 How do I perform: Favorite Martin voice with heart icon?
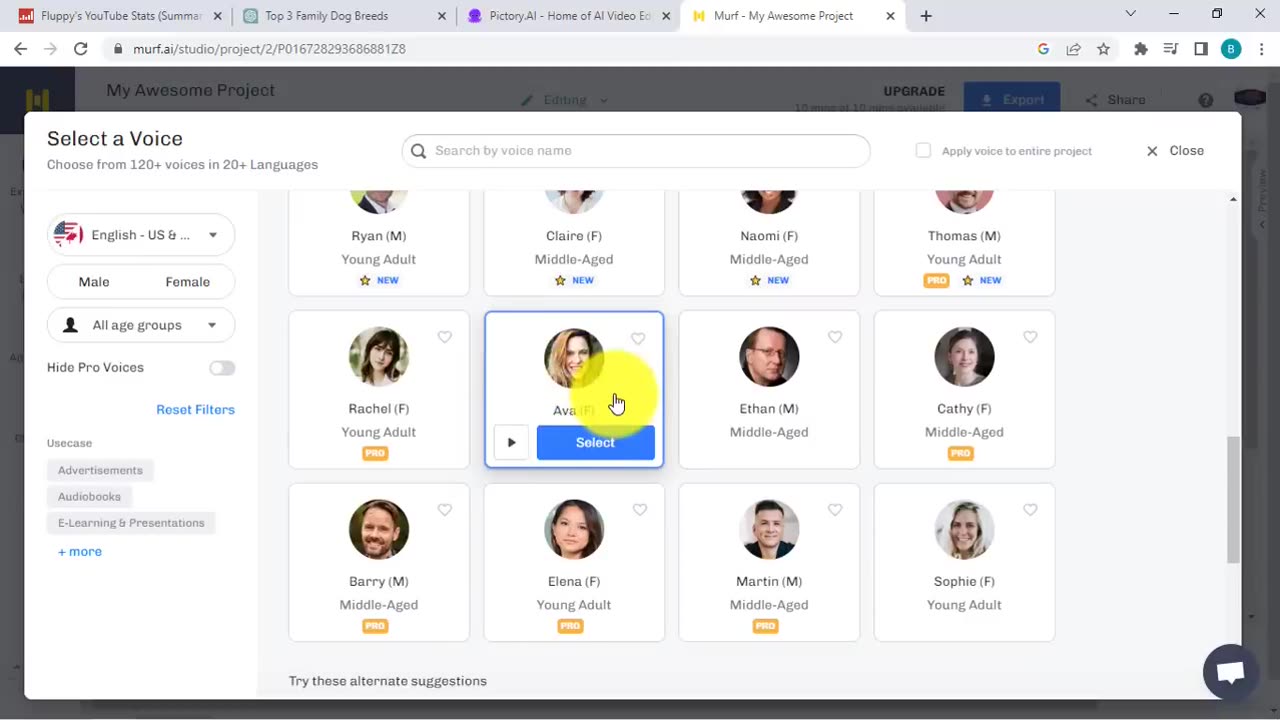click(x=835, y=510)
